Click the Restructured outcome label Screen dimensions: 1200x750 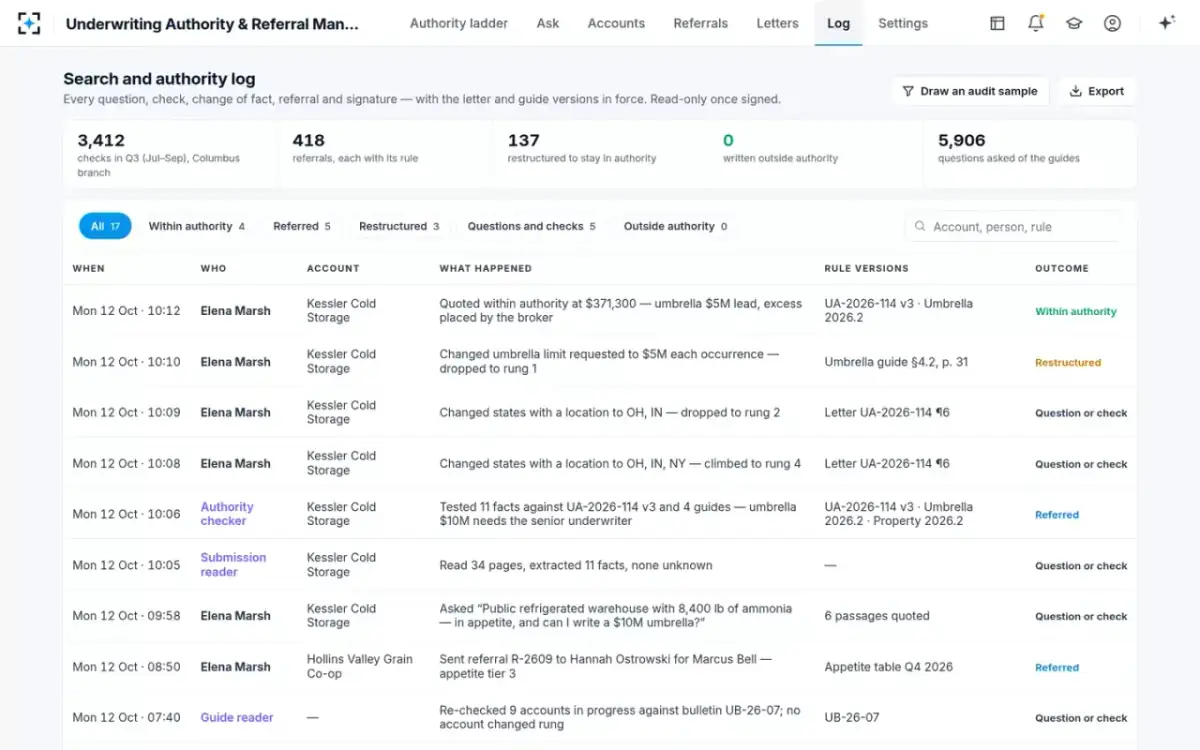click(x=1068, y=362)
